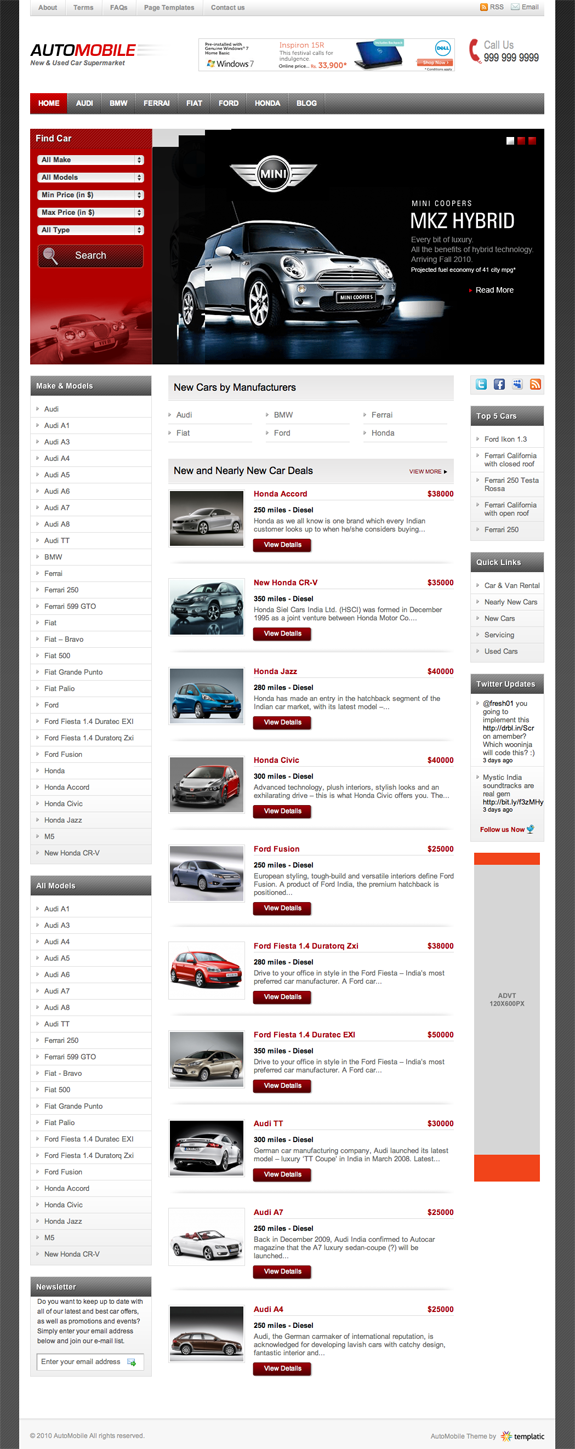Select the FORD navigation tab

point(229,103)
